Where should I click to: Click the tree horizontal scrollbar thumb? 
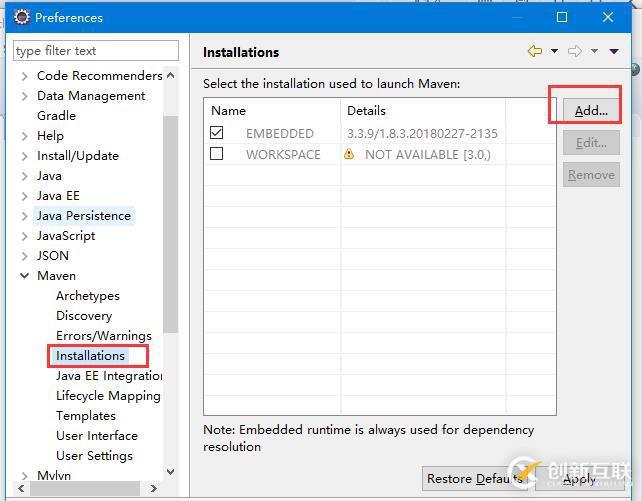pyautogui.click(x=85, y=488)
